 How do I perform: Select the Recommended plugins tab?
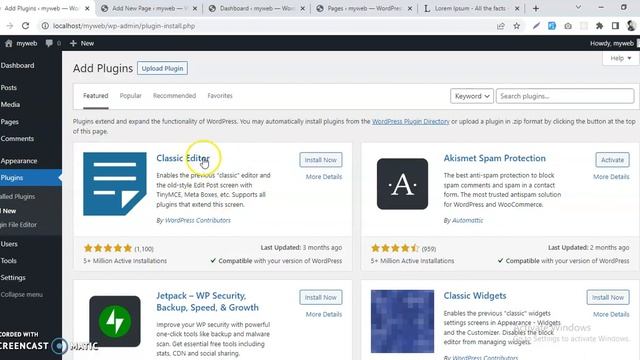point(174,96)
